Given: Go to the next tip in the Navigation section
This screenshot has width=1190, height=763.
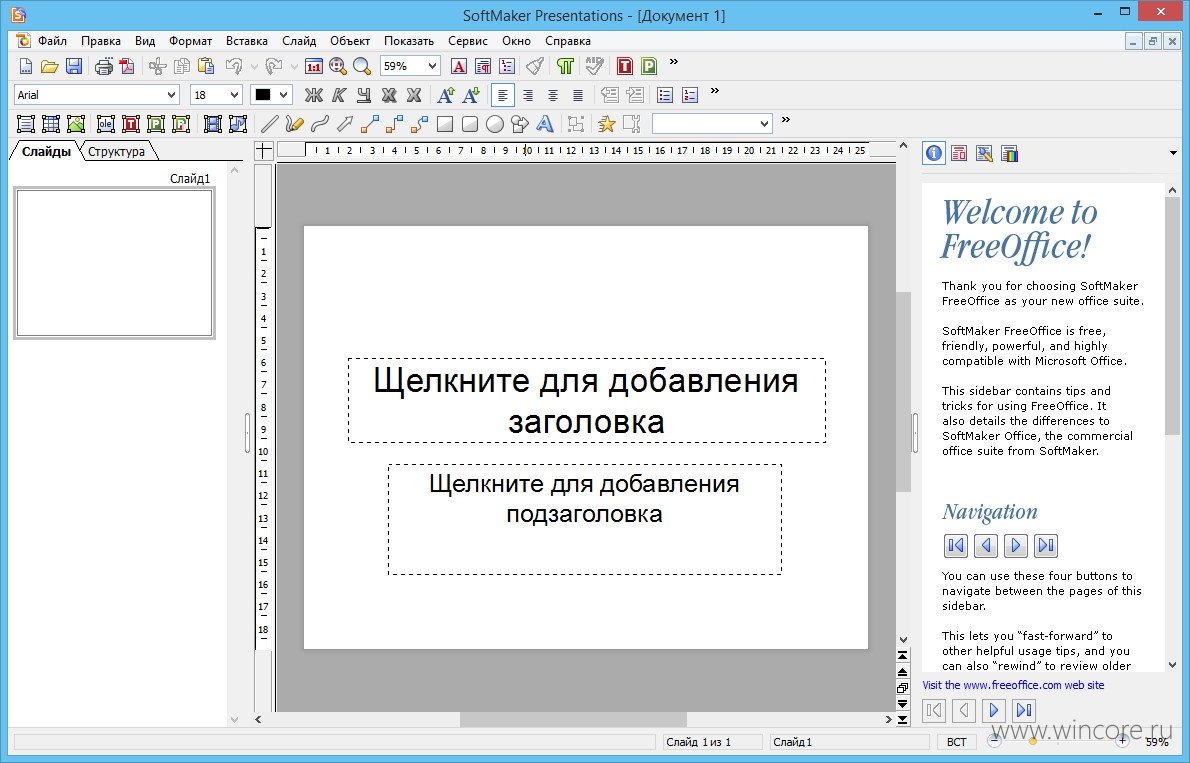Looking at the screenshot, I should pos(1015,545).
